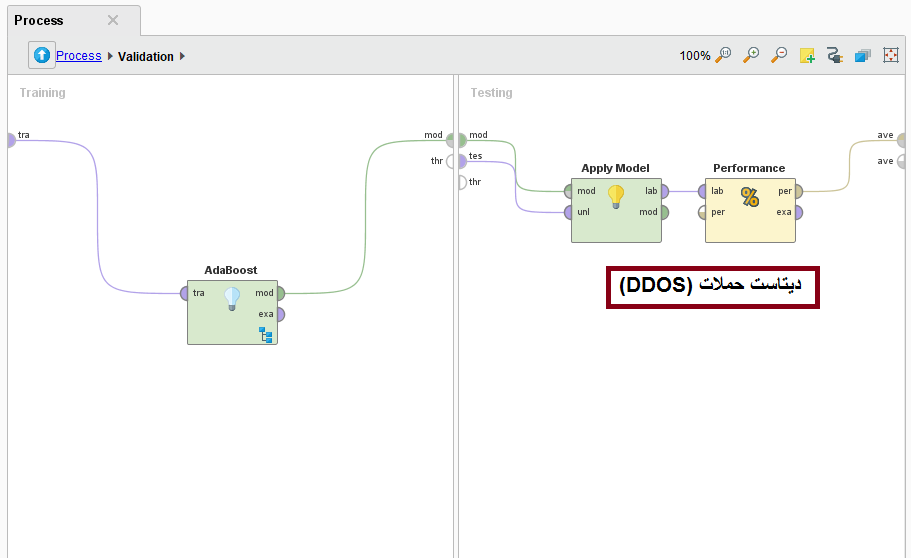
Task: Click the DDOS dataset note box
Action: click(x=712, y=287)
